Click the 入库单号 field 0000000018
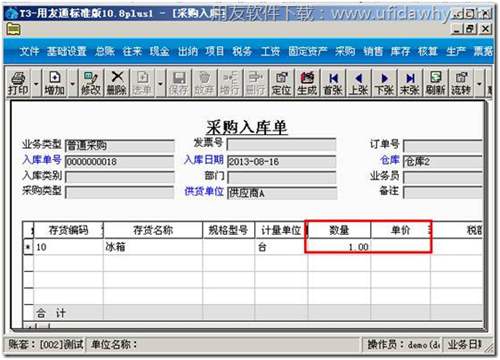 coord(120,162)
